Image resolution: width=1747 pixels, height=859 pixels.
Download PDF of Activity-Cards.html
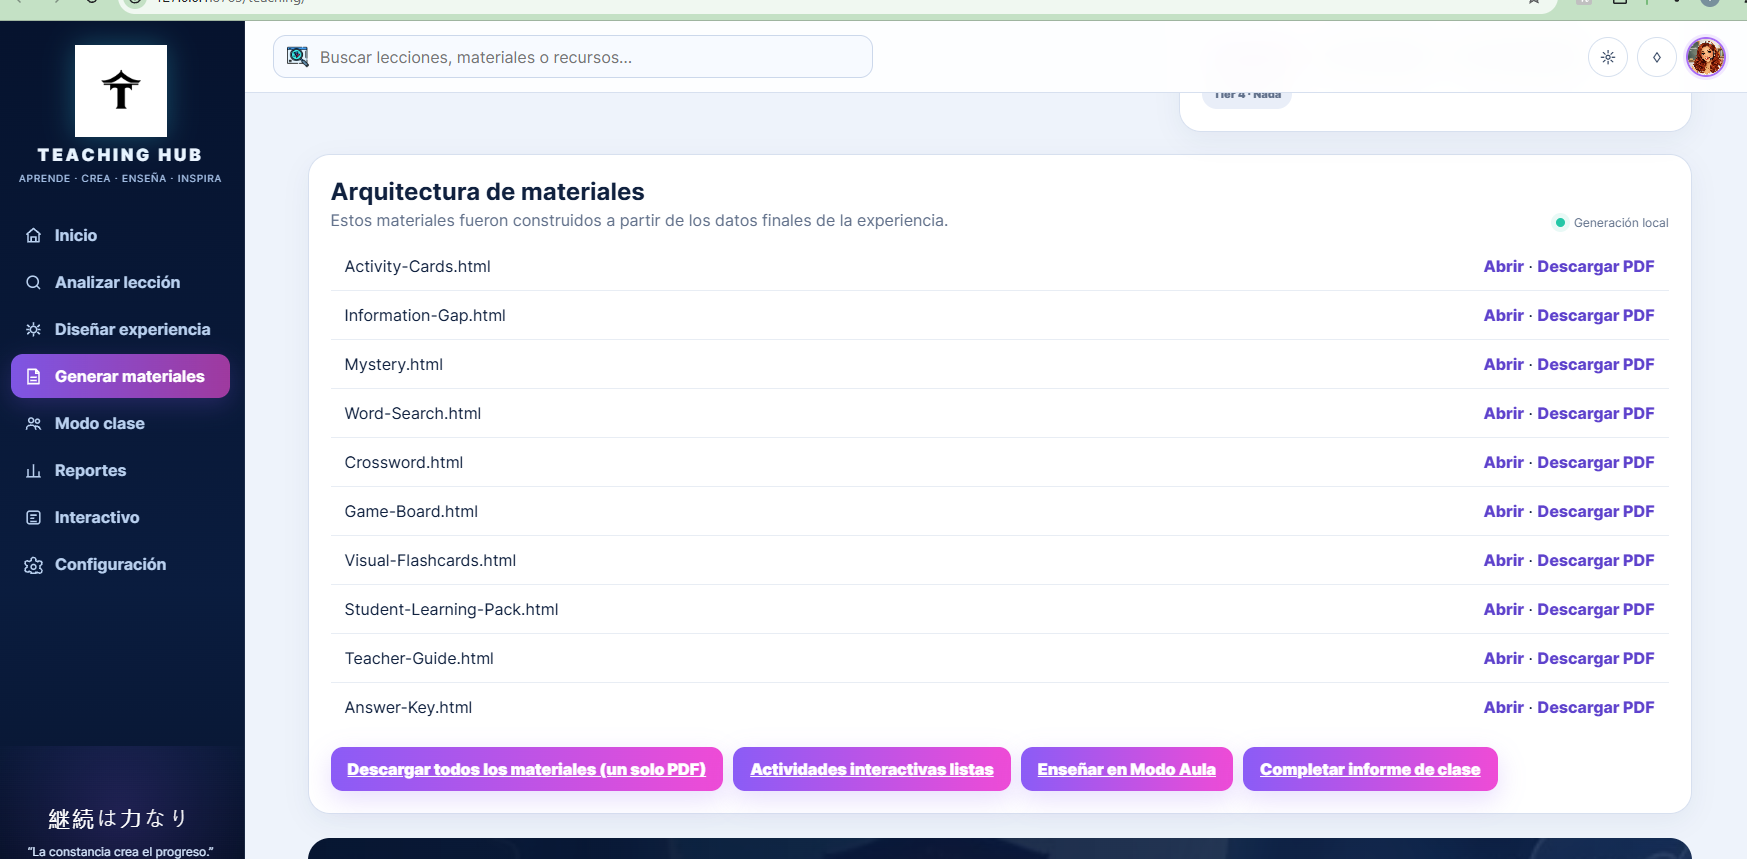(1596, 266)
